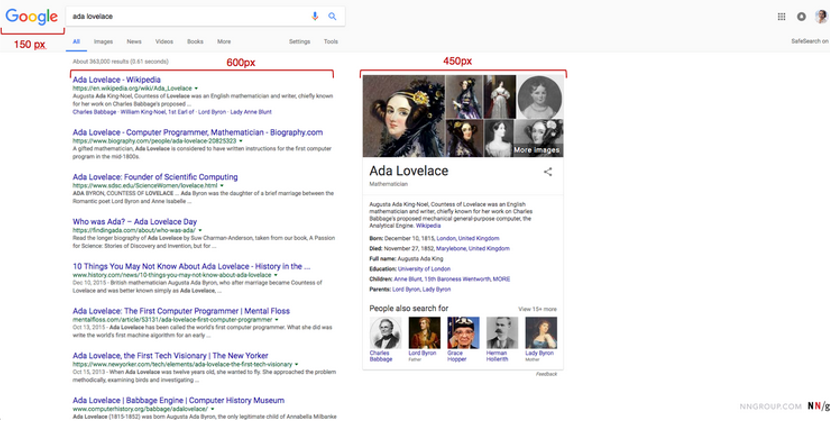Image resolution: width=830 pixels, height=421 pixels.
Task: Open Who was Ada? Ada Lovelace Day
Action: pyautogui.click(x=134, y=222)
